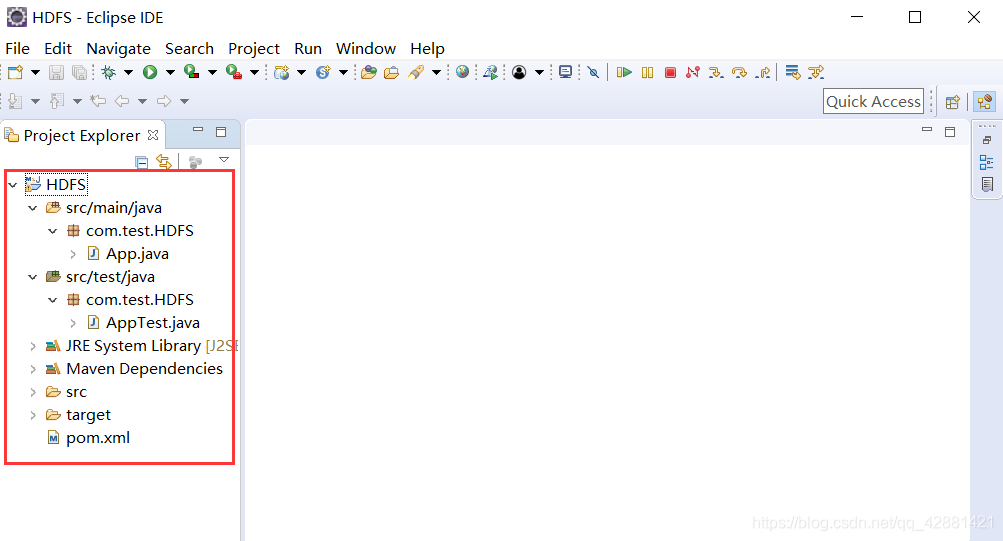Click the red Terminate stop icon
Screen dimensions: 1003x541
click(670, 72)
